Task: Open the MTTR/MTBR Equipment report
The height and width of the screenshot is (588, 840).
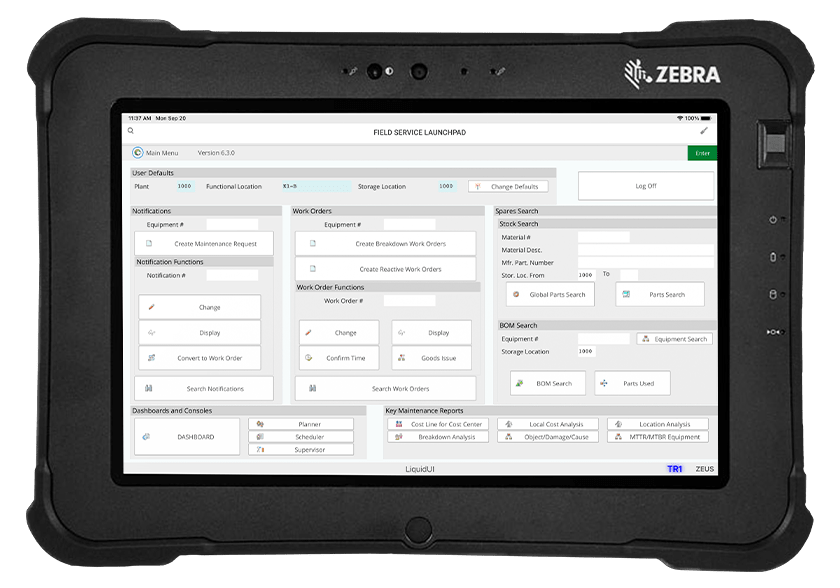Action: (x=658, y=437)
